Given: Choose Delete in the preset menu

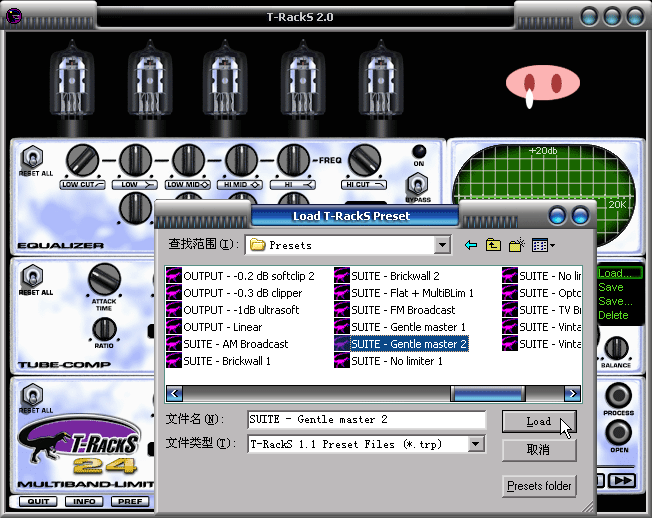Looking at the screenshot, I should [x=613, y=315].
